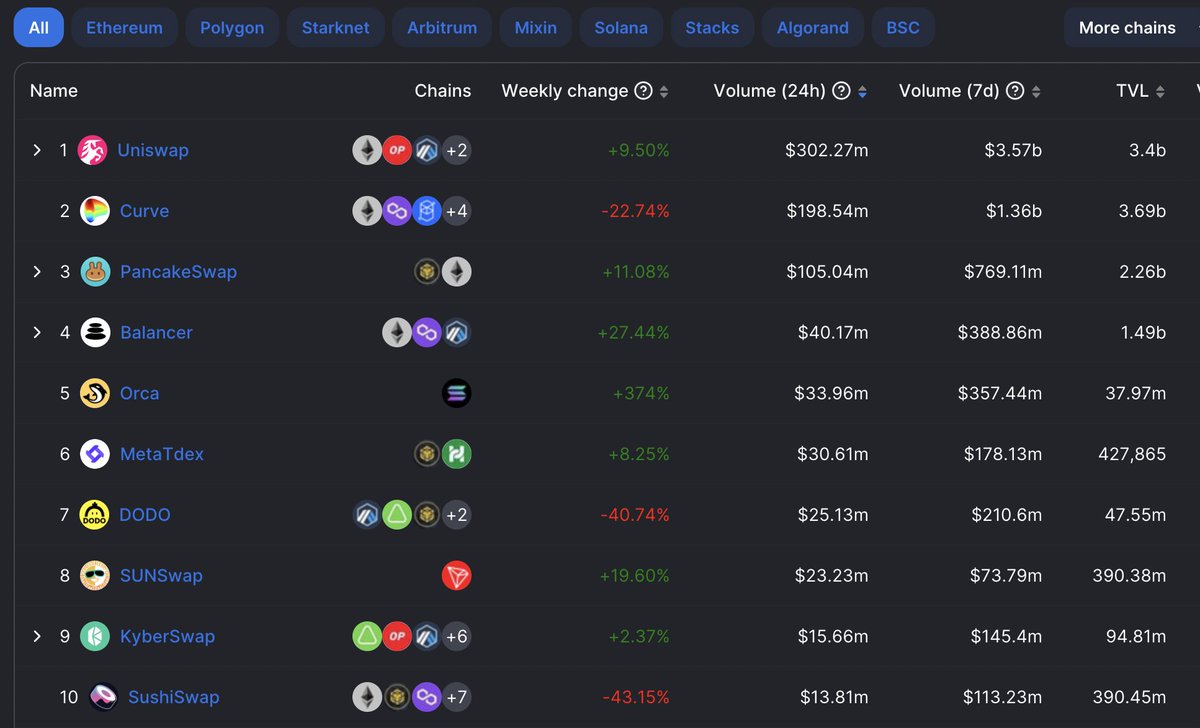
Task: Click the Volume (24h) help question-mark icon
Action: point(841,91)
